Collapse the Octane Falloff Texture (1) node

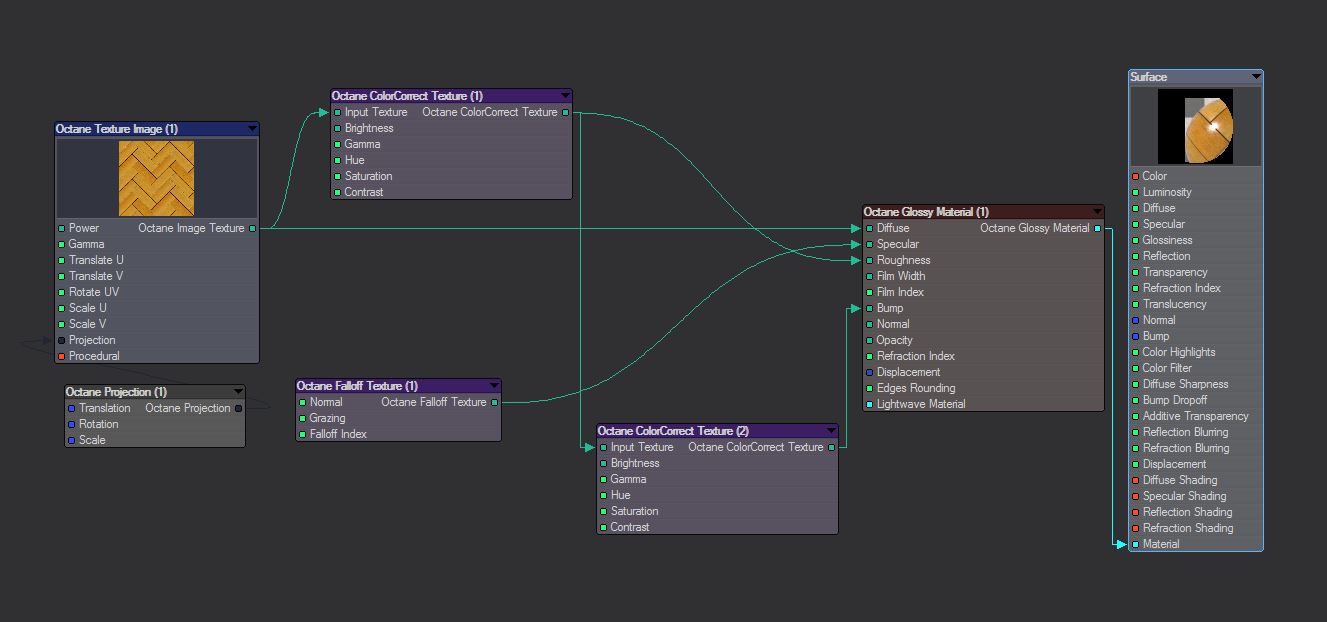pyautogui.click(x=494, y=386)
